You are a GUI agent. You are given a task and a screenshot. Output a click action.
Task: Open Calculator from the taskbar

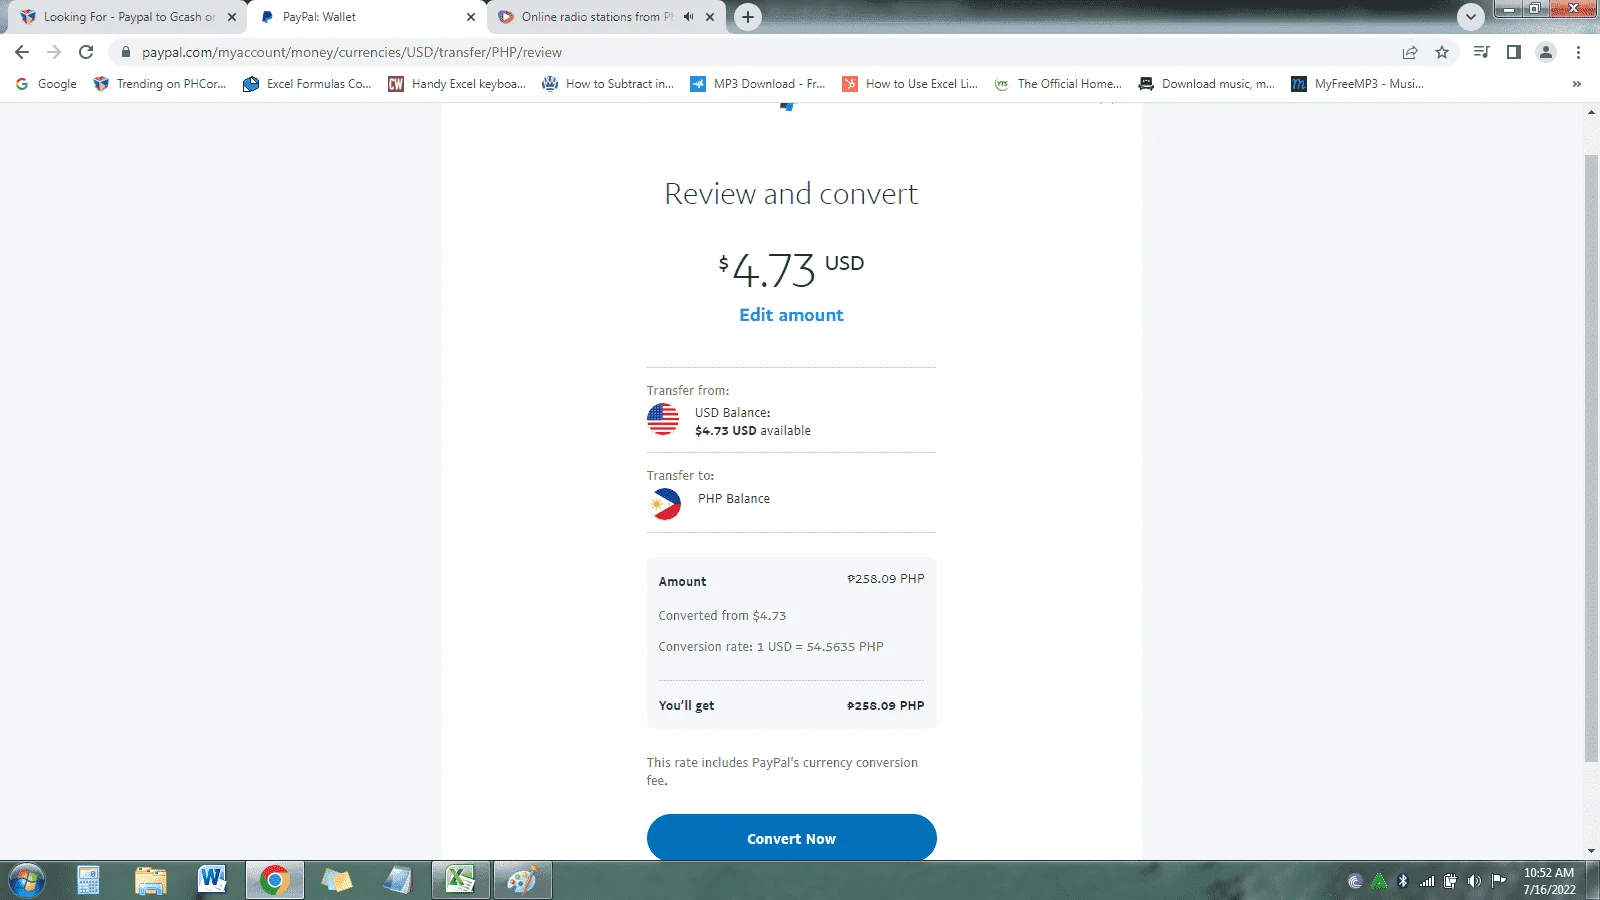coord(88,881)
